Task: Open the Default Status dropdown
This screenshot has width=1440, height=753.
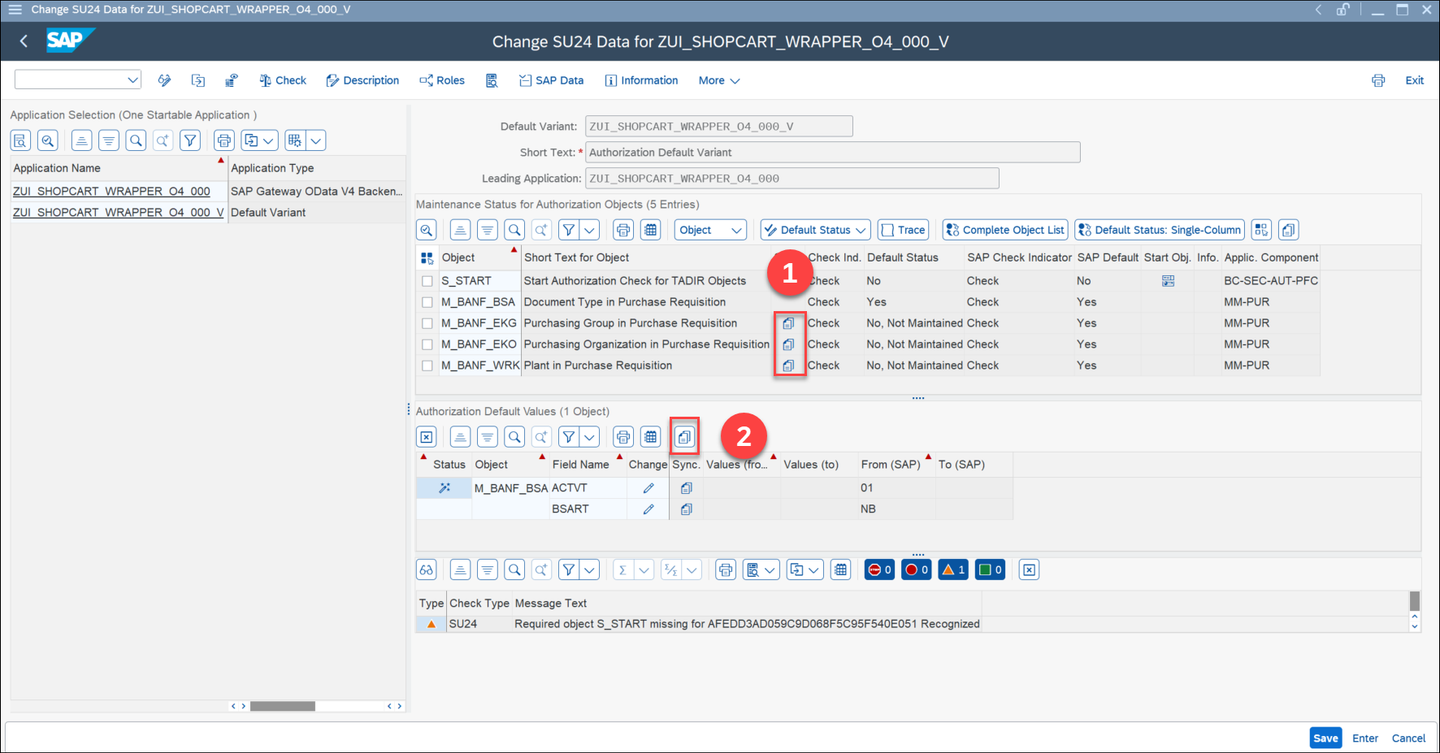Action: point(815,230)
